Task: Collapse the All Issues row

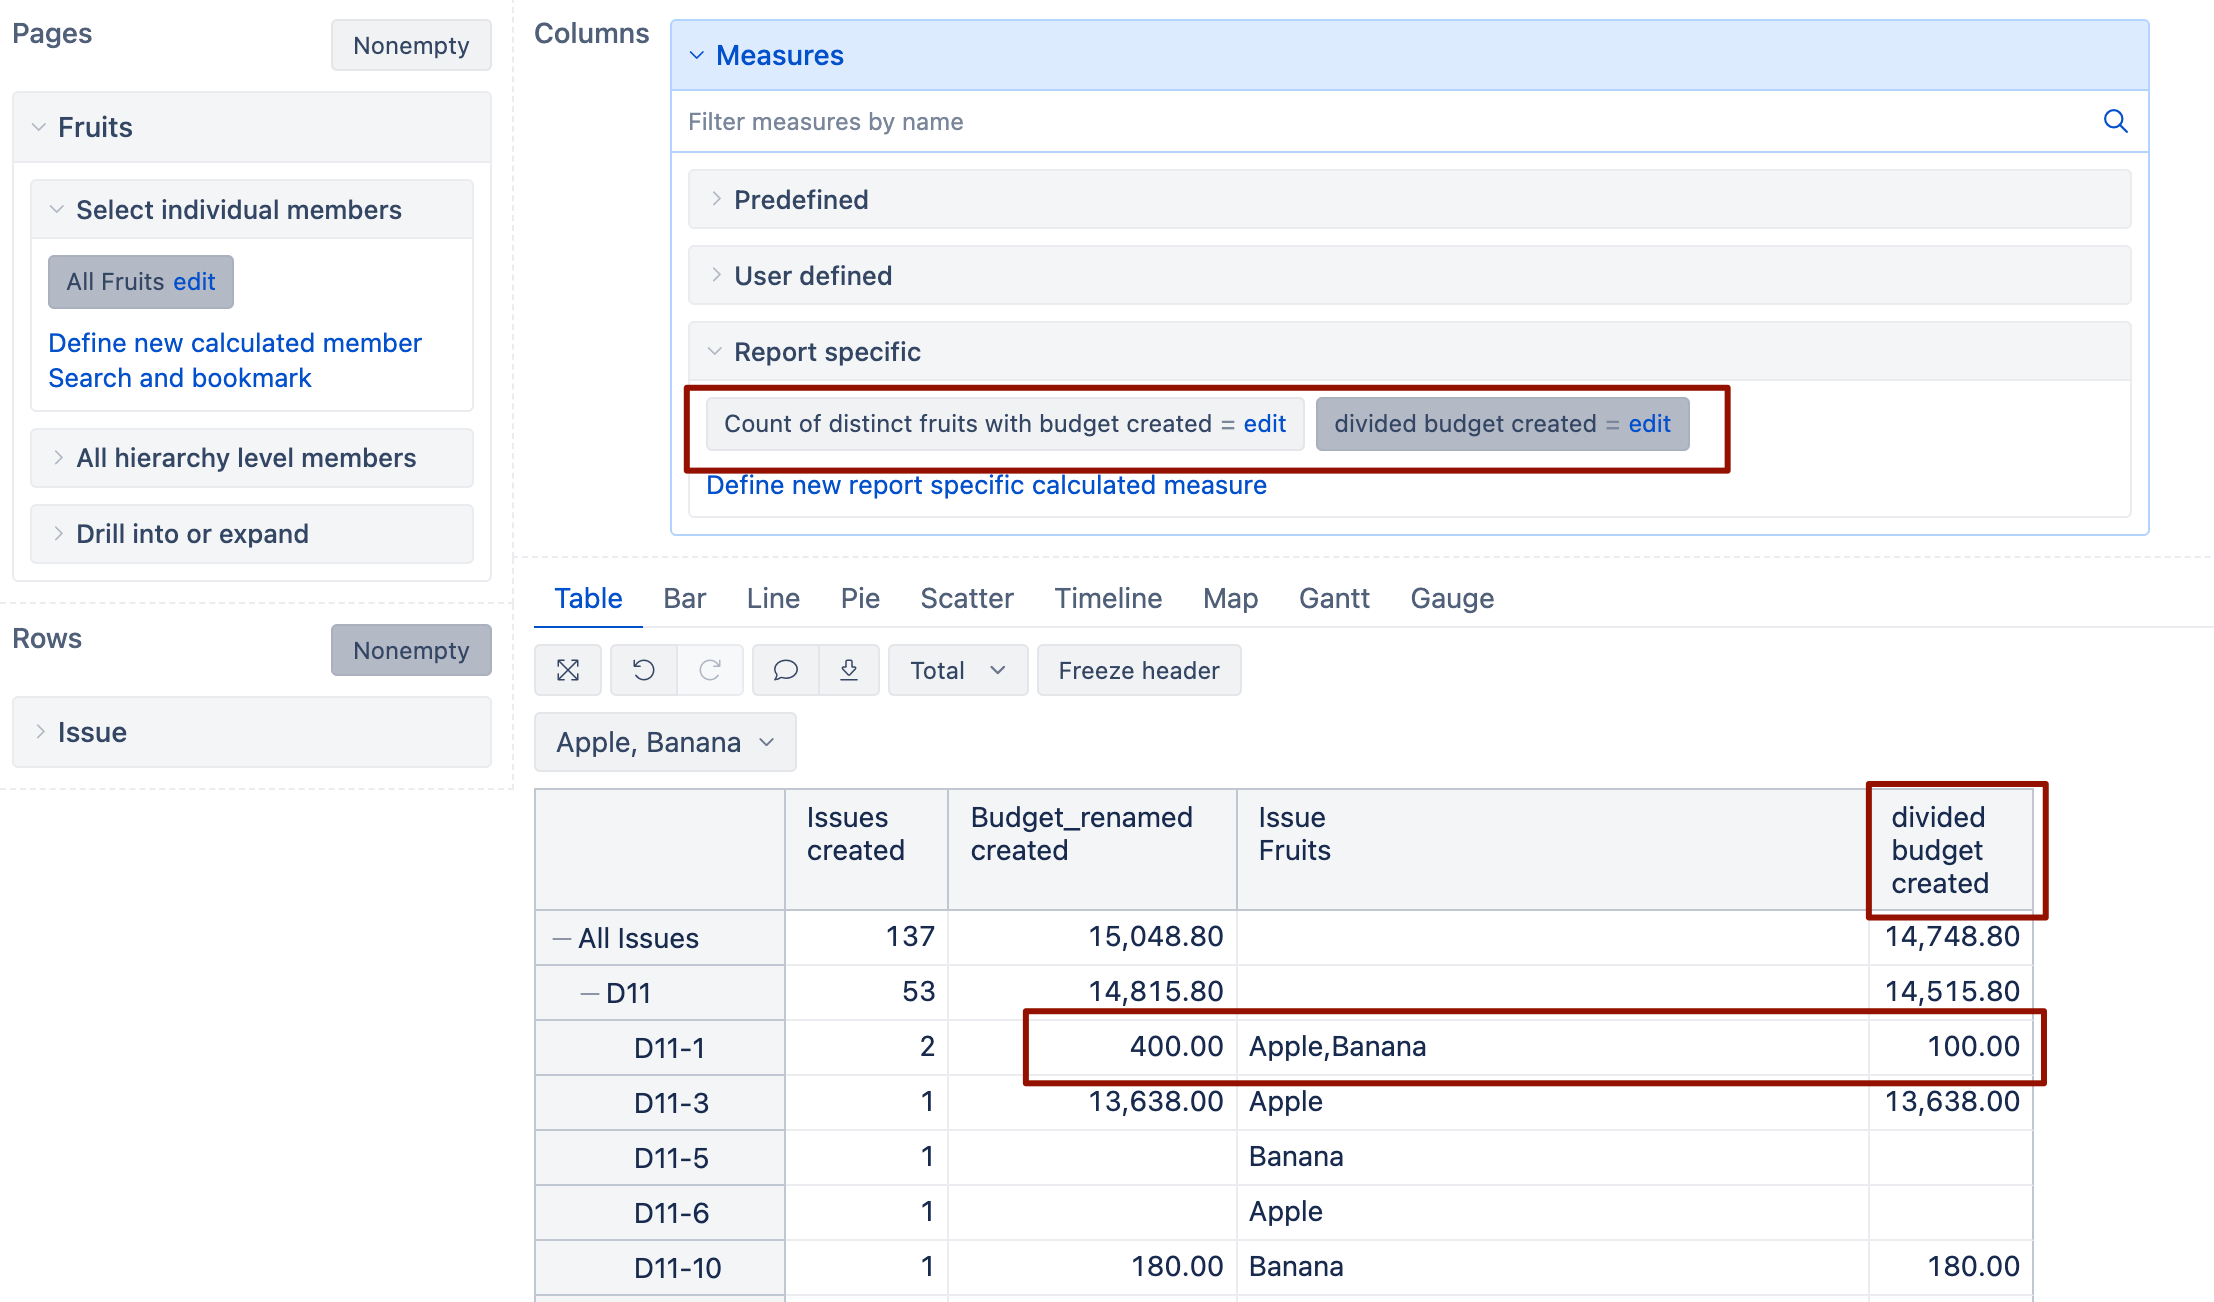Action: point(562,939)
